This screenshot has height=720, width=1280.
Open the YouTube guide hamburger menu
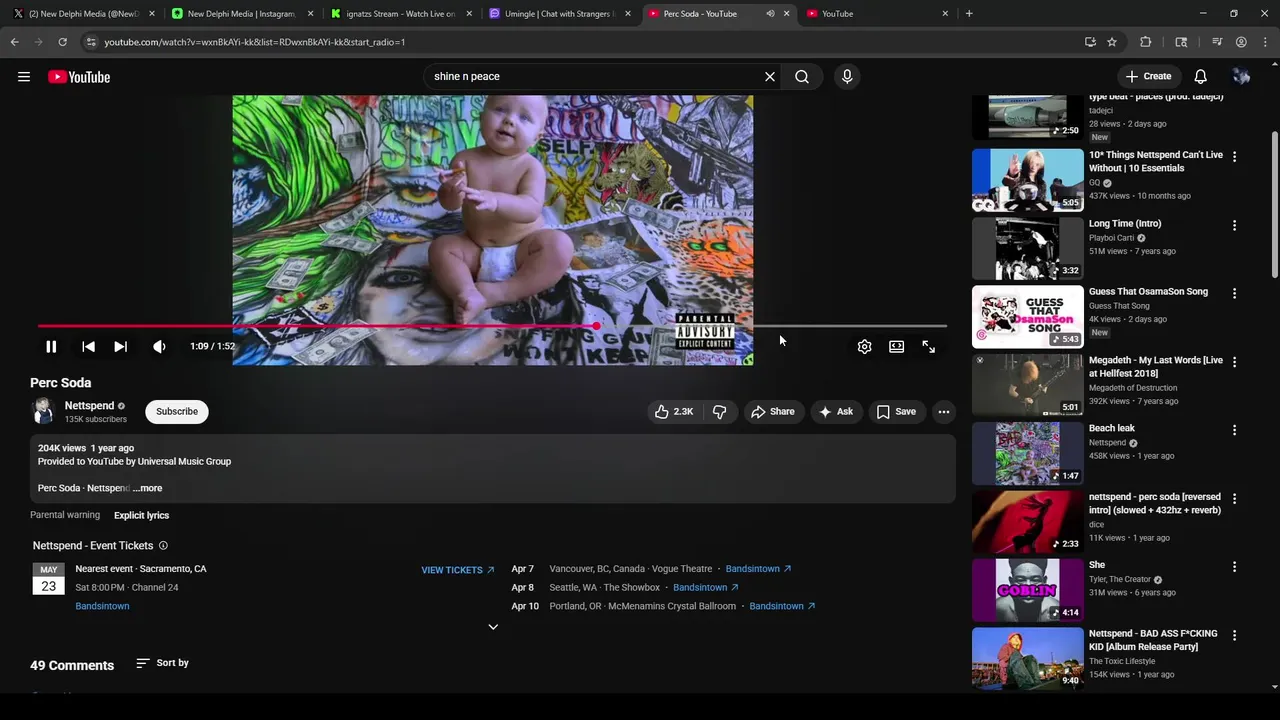coord(24,77)
